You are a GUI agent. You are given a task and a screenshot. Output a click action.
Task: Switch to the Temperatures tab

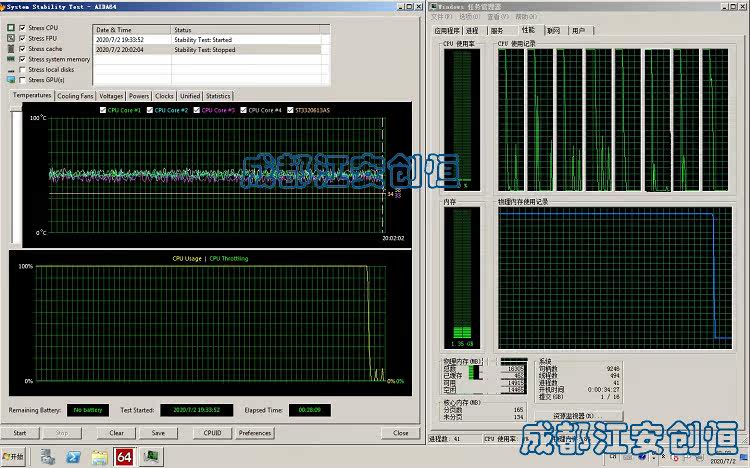point(32,95)
